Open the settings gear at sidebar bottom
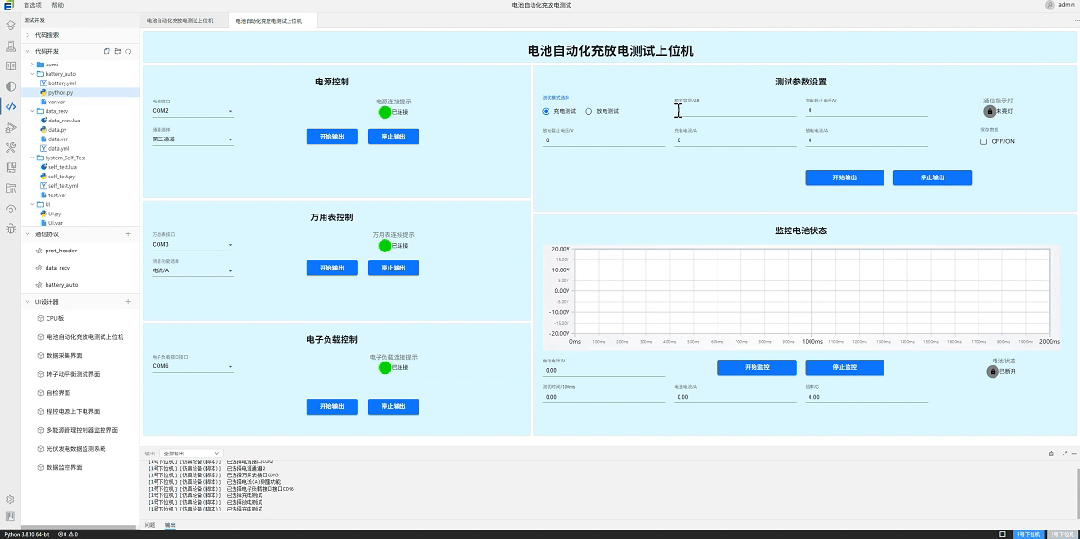 pos(10,499)
